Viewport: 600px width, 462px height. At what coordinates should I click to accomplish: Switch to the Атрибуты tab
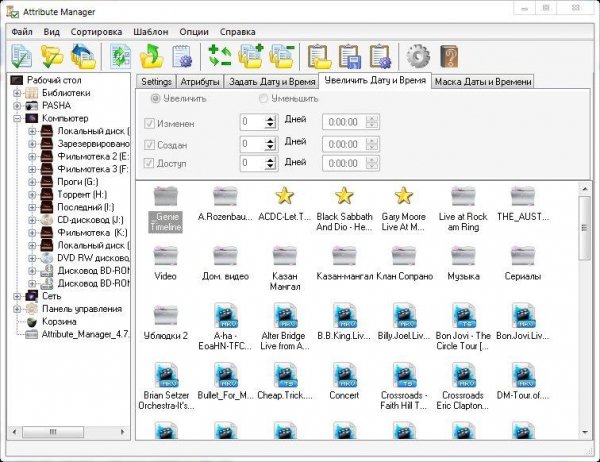click(x=200, y=82)
